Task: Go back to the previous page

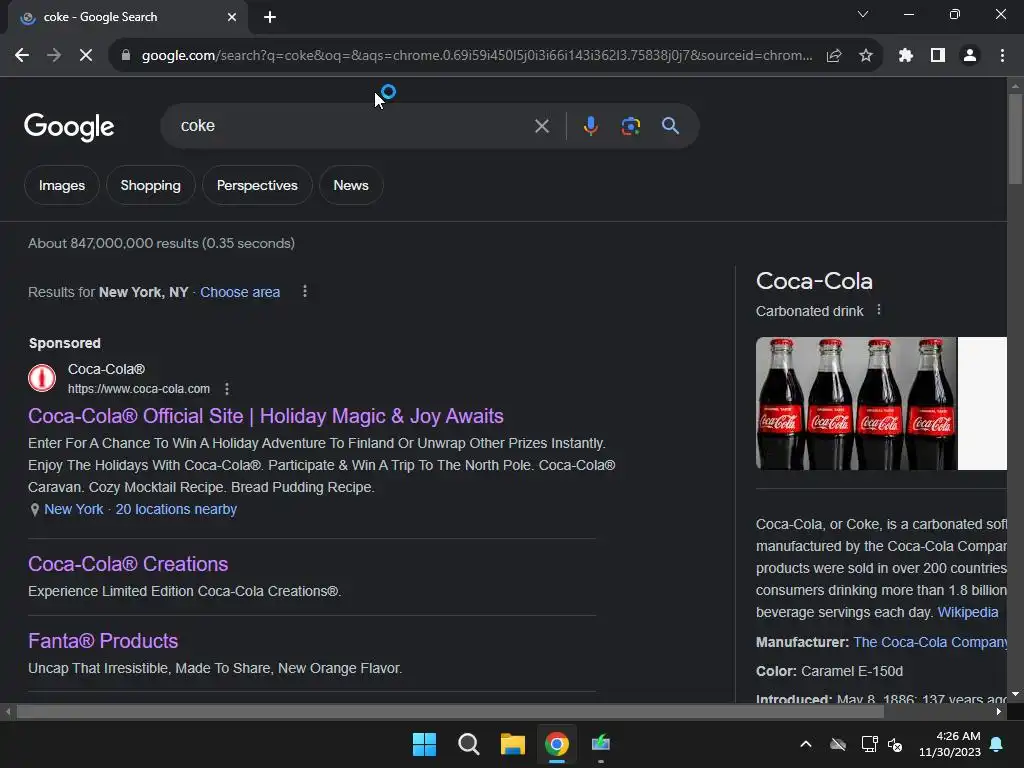Action: click(x=22, y=56)
